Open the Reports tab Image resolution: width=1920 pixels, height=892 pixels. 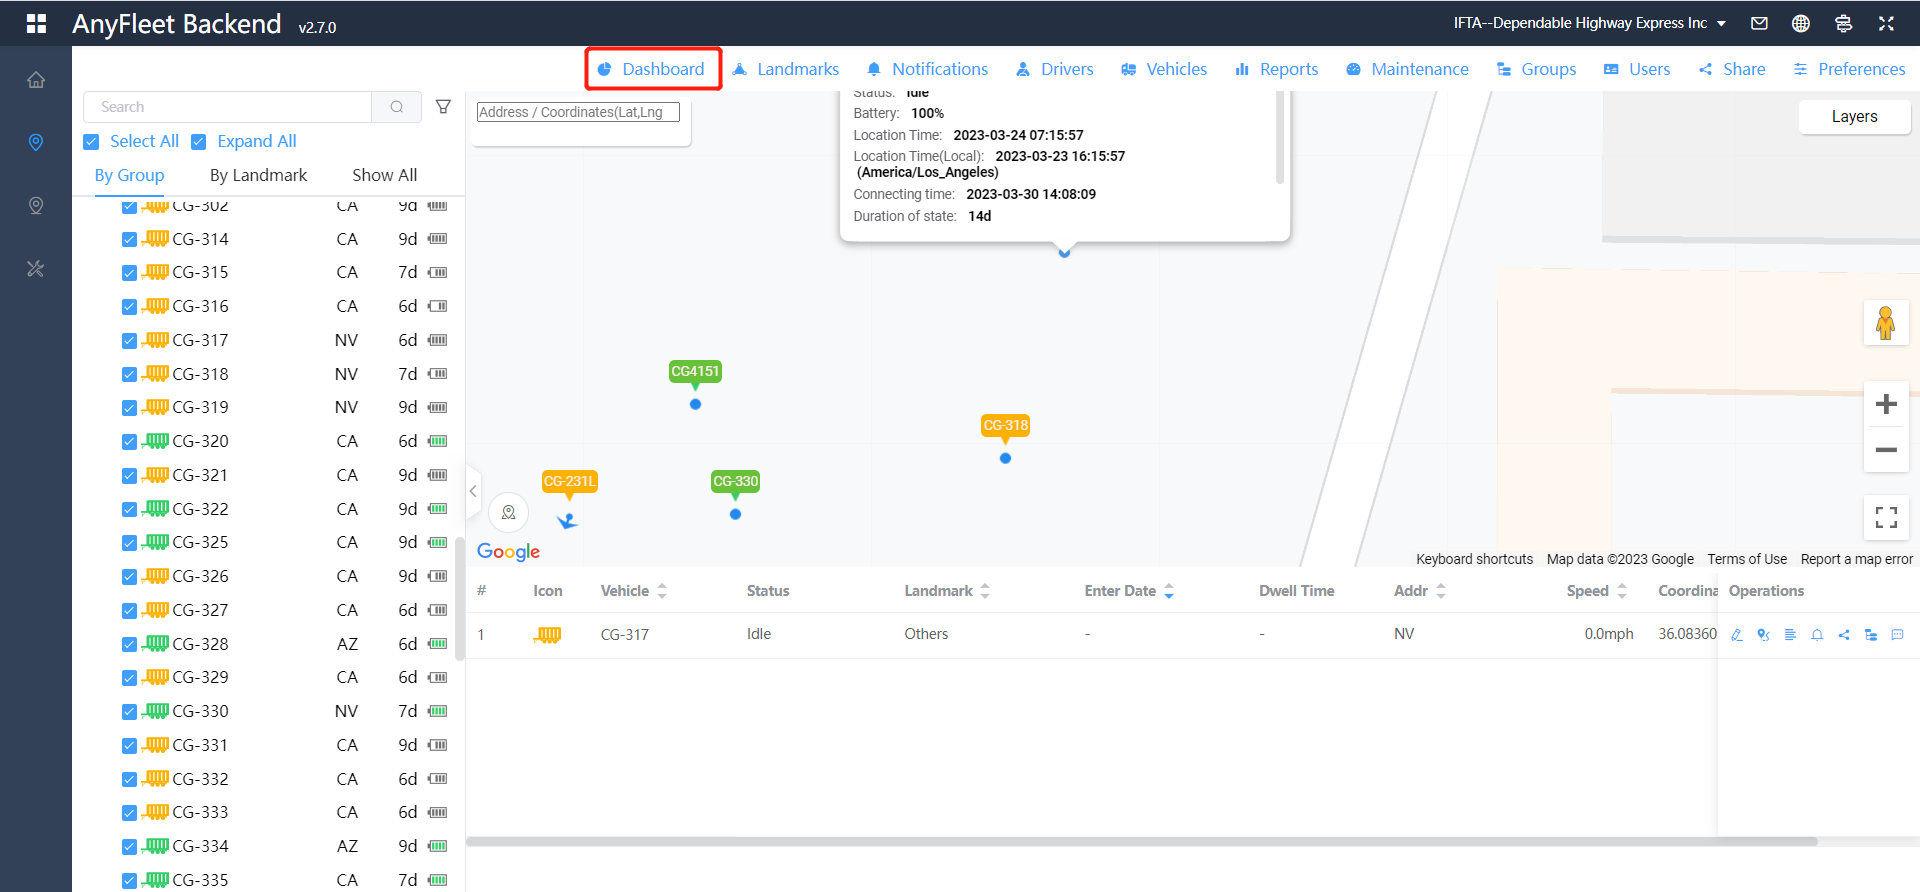tap(1277, 69)
